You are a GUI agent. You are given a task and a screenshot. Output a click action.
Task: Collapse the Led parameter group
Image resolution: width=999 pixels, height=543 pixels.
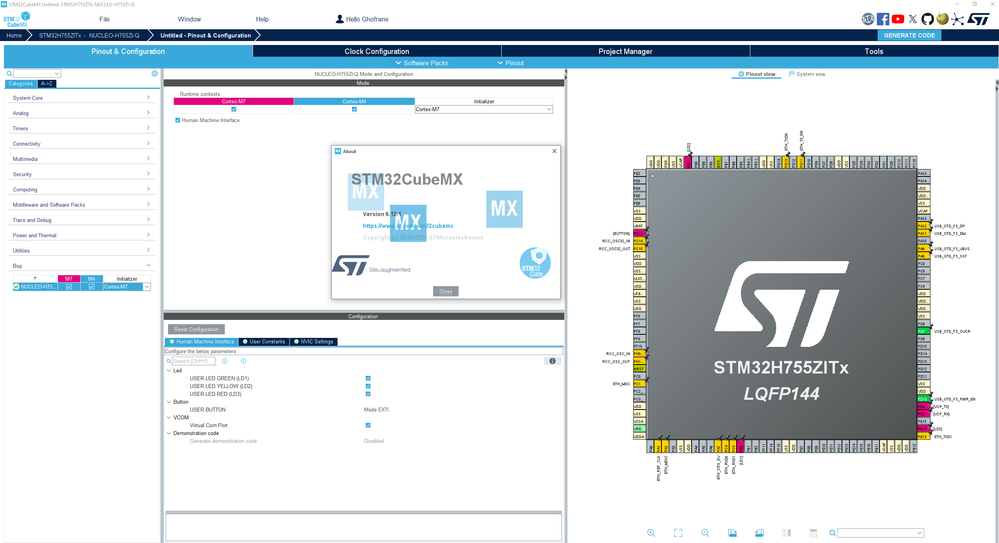click(x=169, y=370)
